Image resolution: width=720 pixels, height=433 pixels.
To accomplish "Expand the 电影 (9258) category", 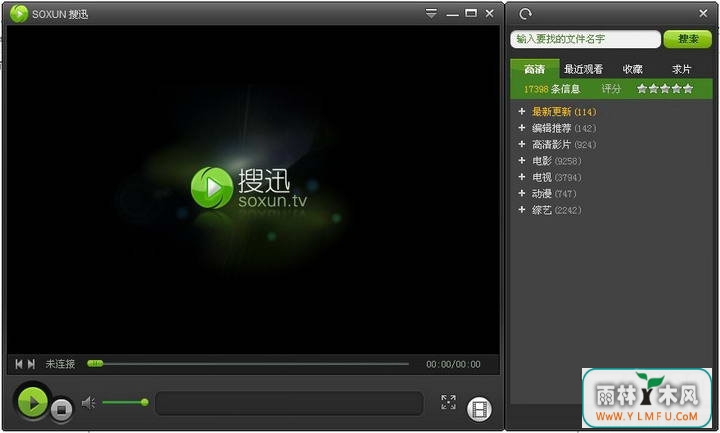I will click(522, 160).
